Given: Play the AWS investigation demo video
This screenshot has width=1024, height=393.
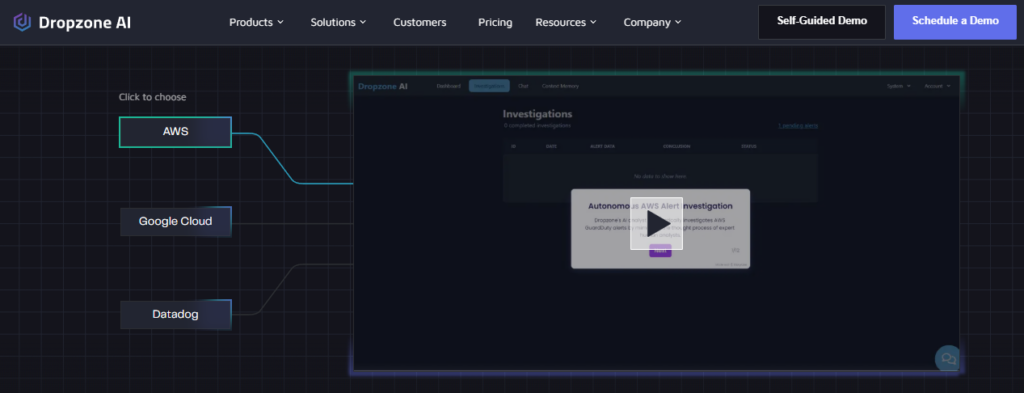Looking at the screenshot, I should pyautogui.click(x=656, y=223).
